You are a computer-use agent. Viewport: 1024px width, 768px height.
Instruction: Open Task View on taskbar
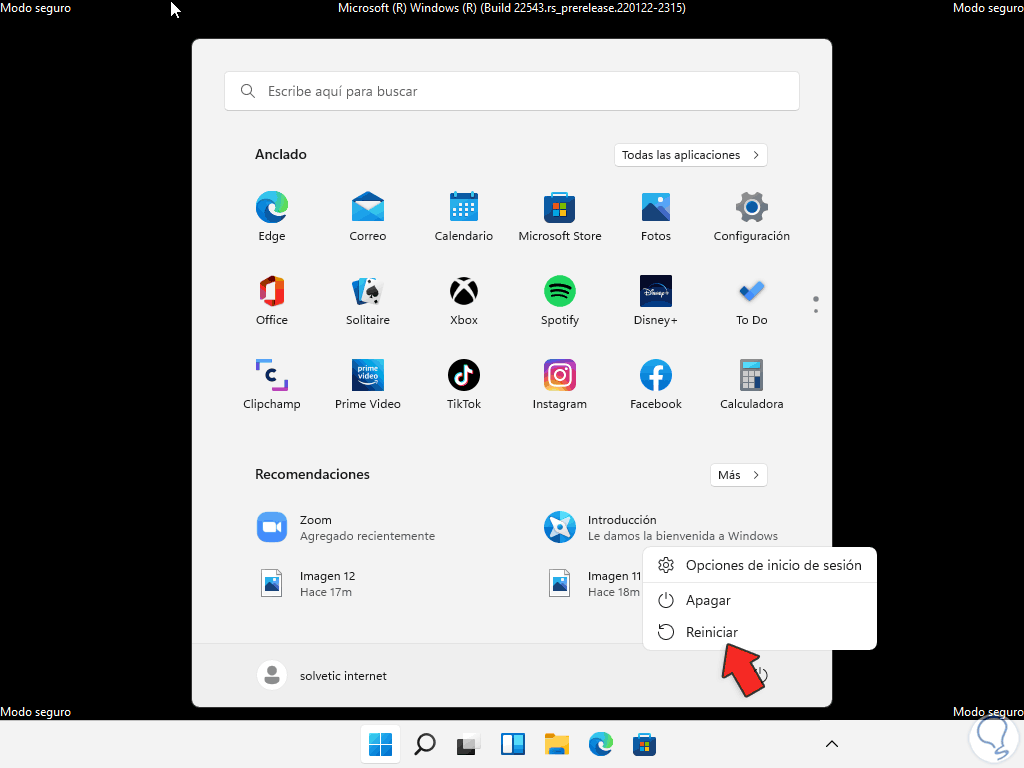point(468,744)
